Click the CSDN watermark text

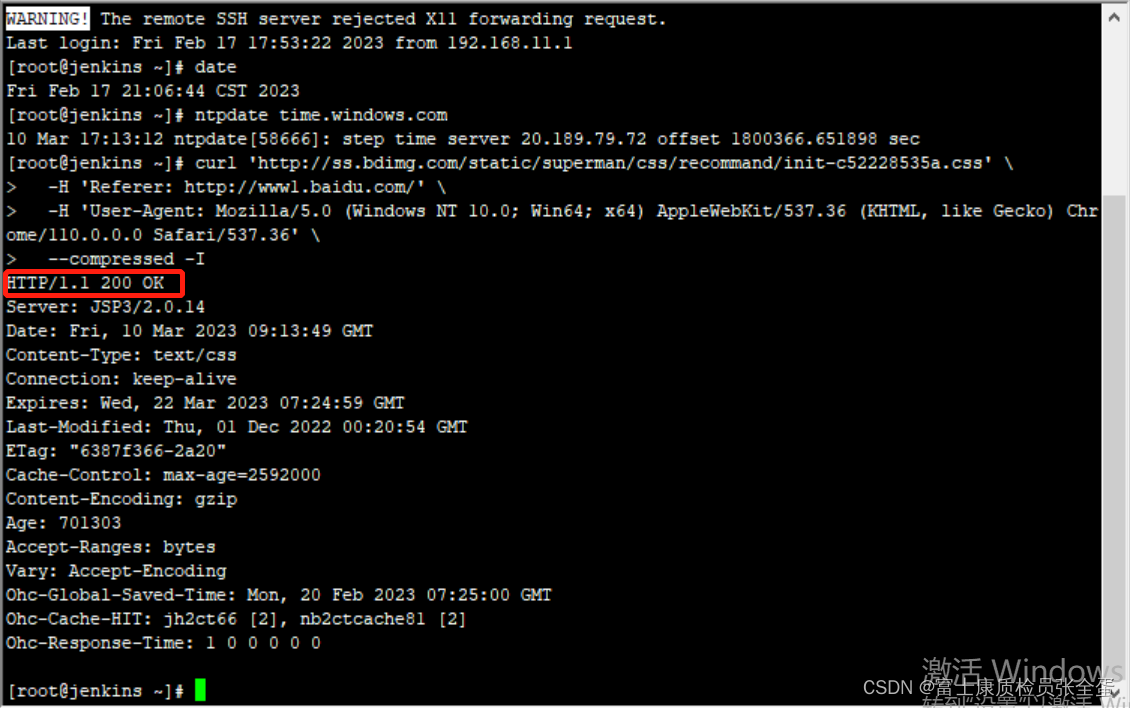pyautogui.click(x=989, y=687)
